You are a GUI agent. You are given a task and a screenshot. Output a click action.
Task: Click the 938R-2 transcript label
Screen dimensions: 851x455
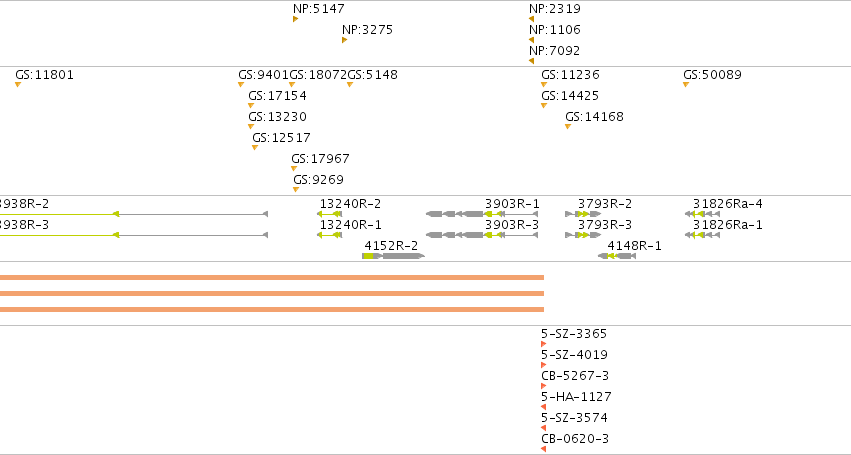[24, 204]
